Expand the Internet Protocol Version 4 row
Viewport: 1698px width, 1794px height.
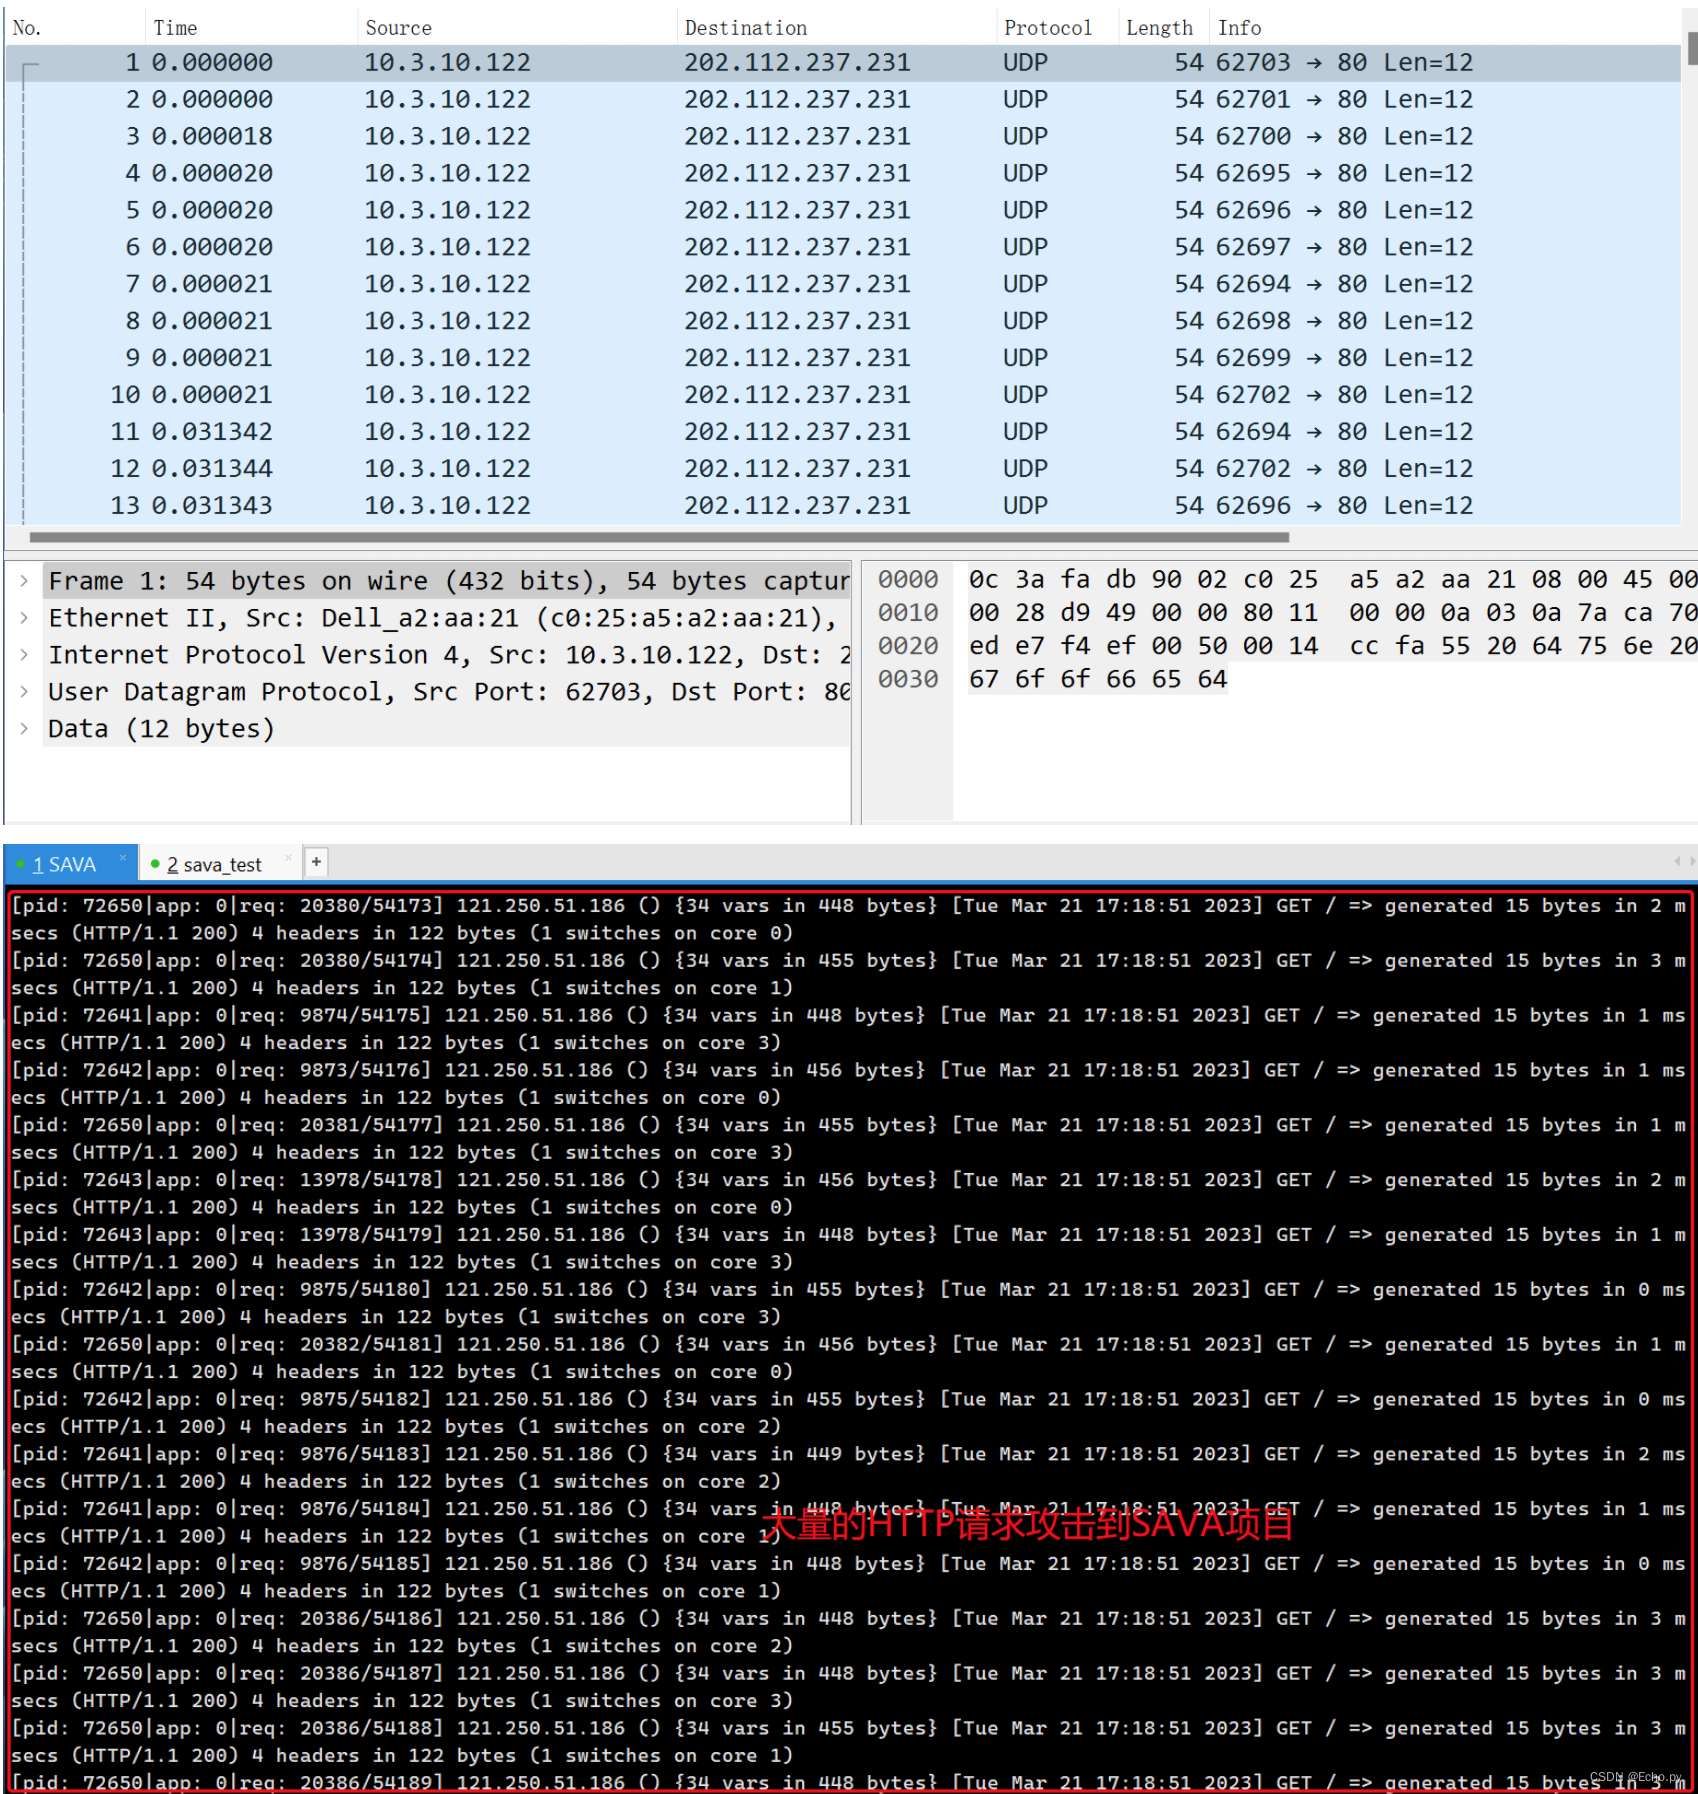point(23,655)
